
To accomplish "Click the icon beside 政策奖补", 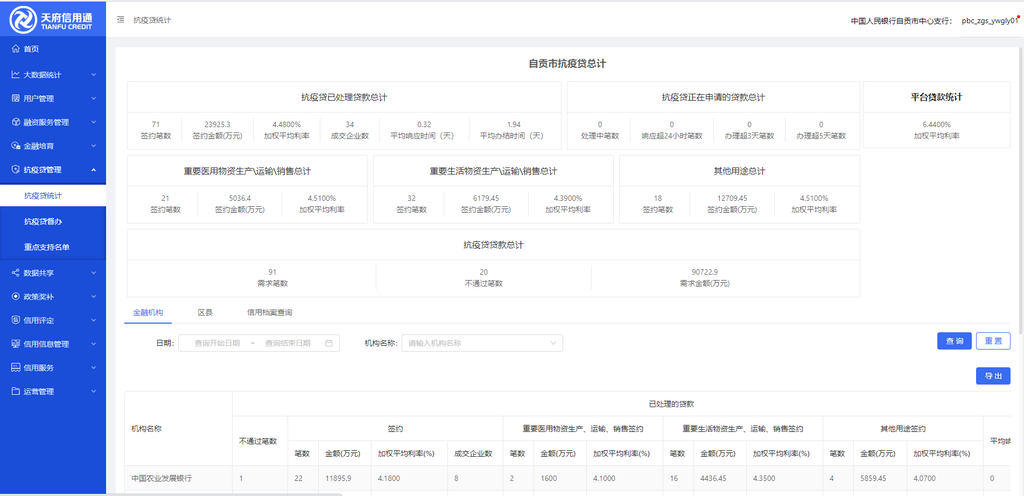I will pos(15,296).
